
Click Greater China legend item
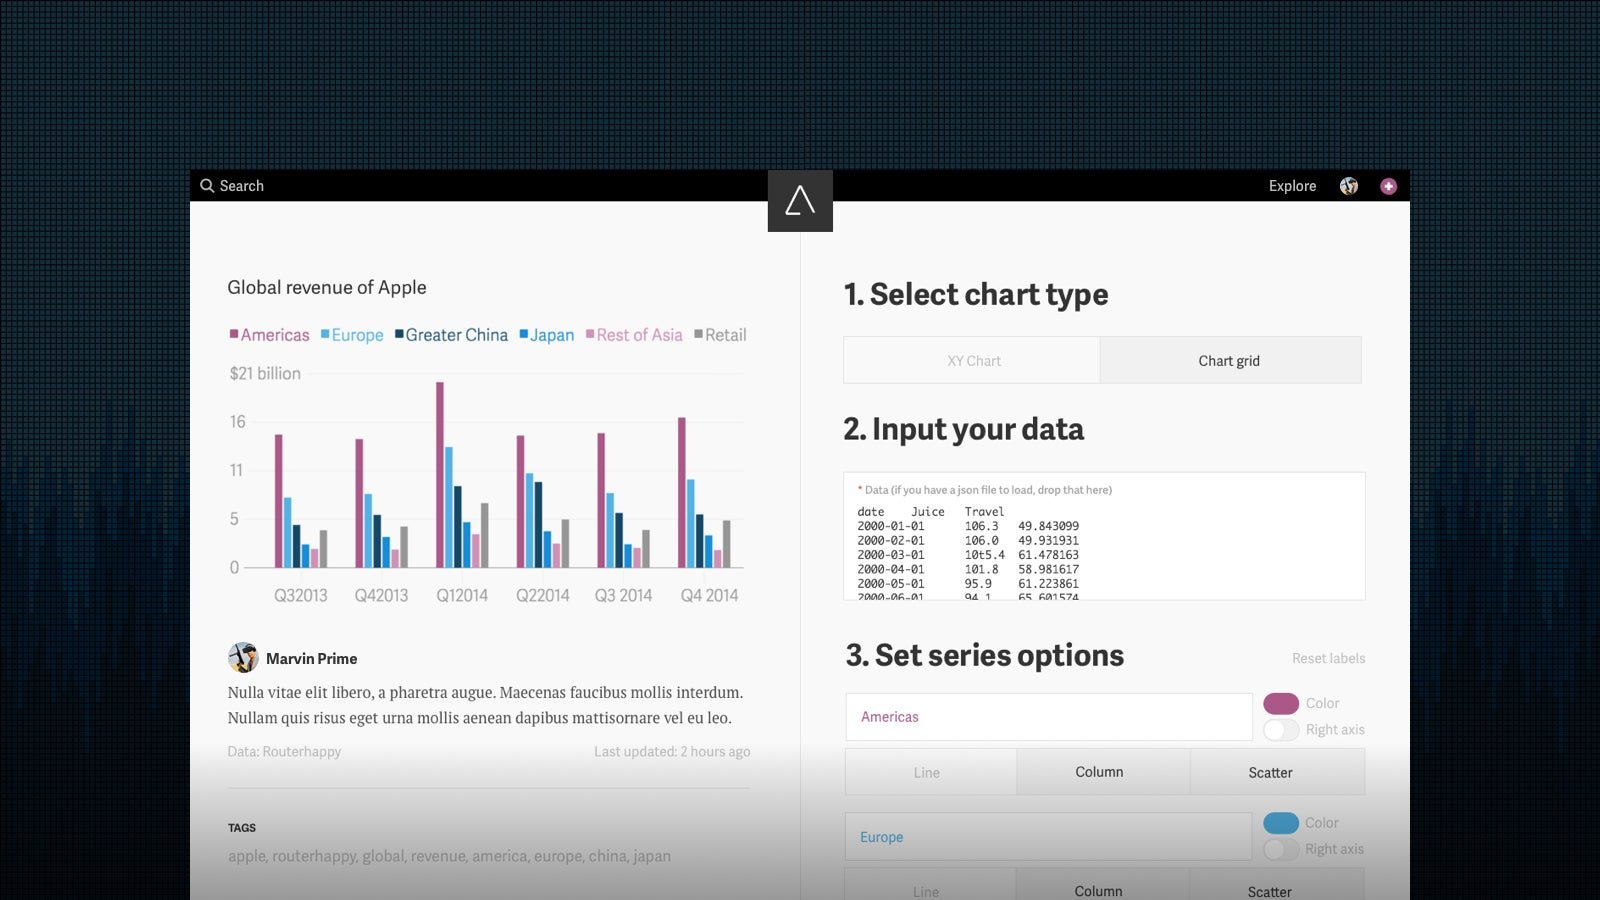(x=451, y=335)
